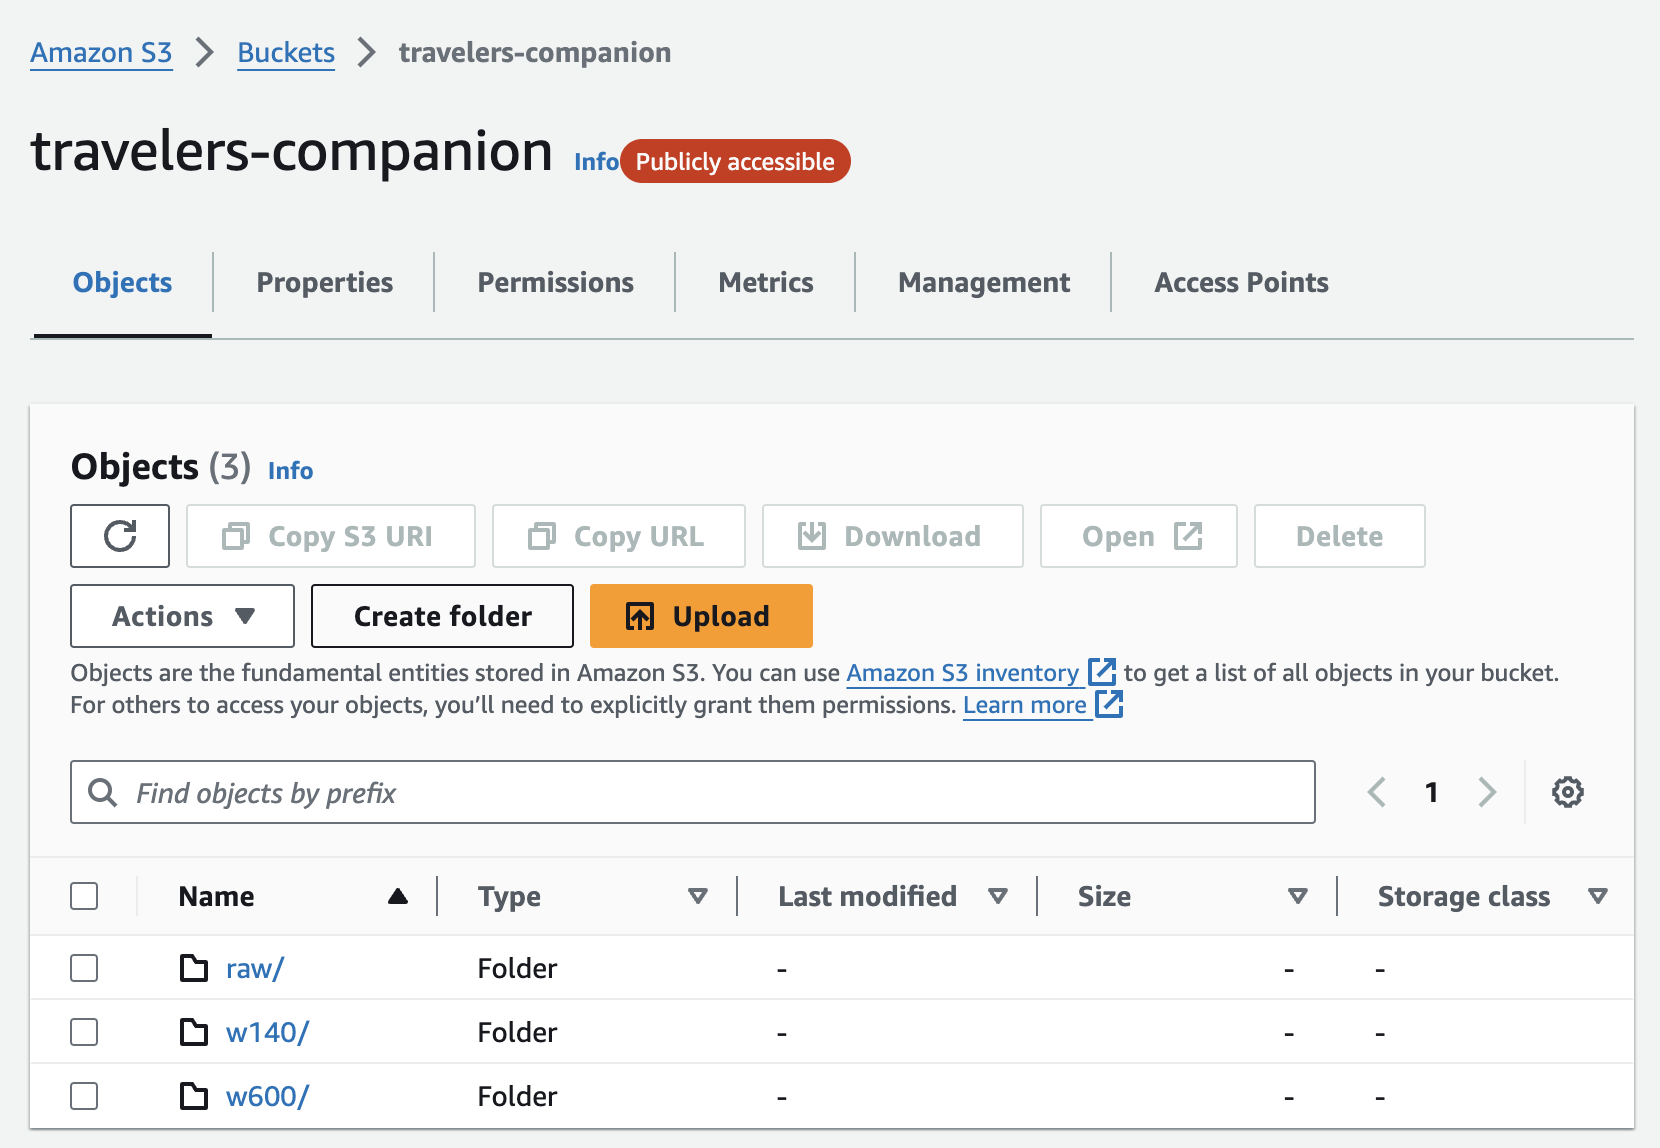Tick the w600/ folder checkbox
Screen dimensions: 1660x1148
[x=84, y=1096]
